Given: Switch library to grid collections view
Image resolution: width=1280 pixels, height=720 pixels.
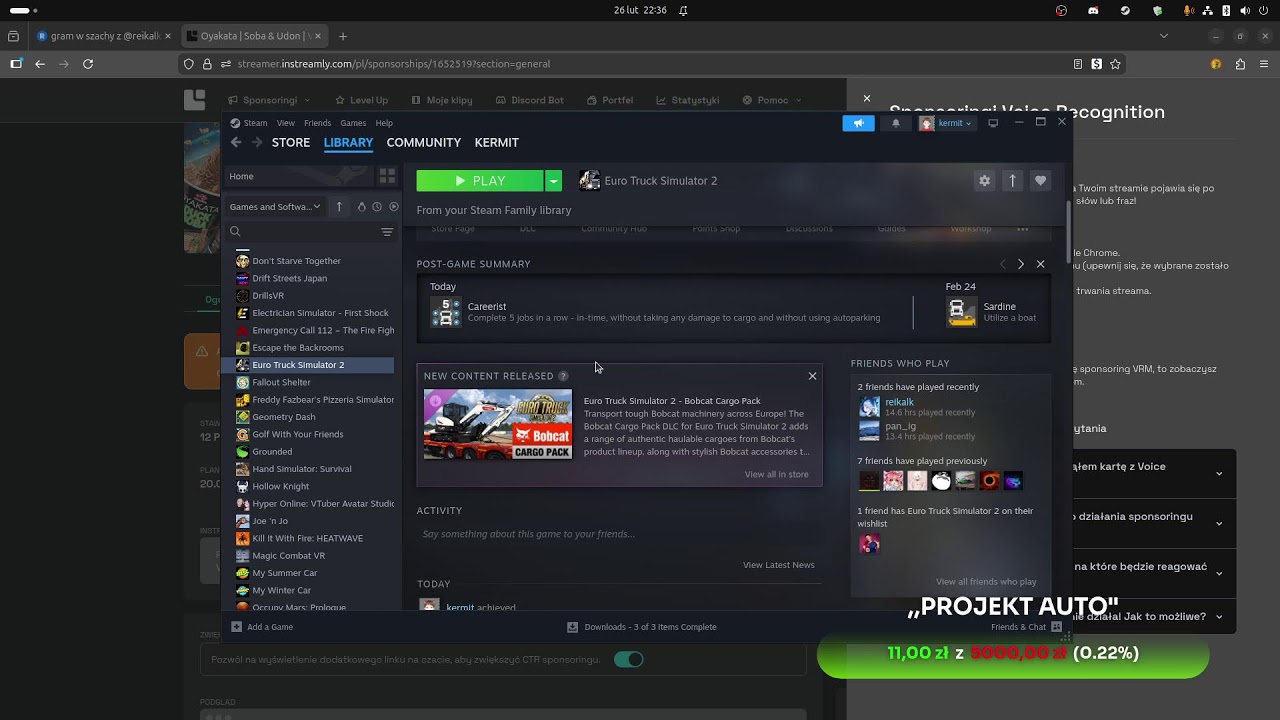Looking at the screenshot, I should (x=387, y=176).
